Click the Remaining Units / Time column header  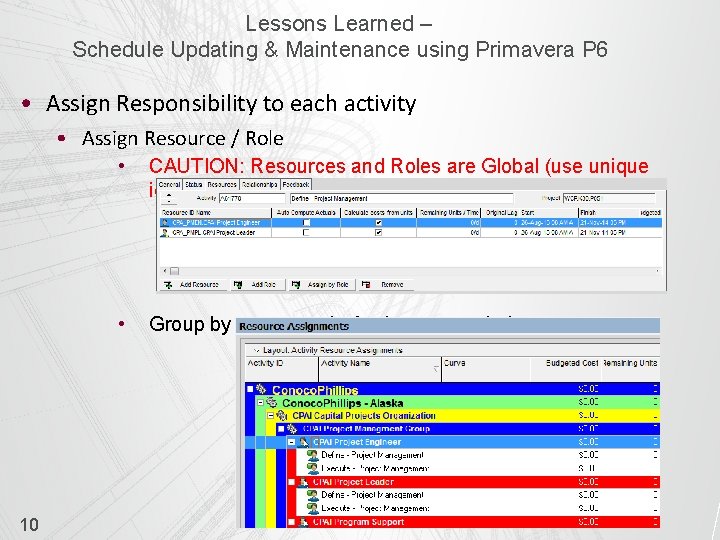click(449, 213)
